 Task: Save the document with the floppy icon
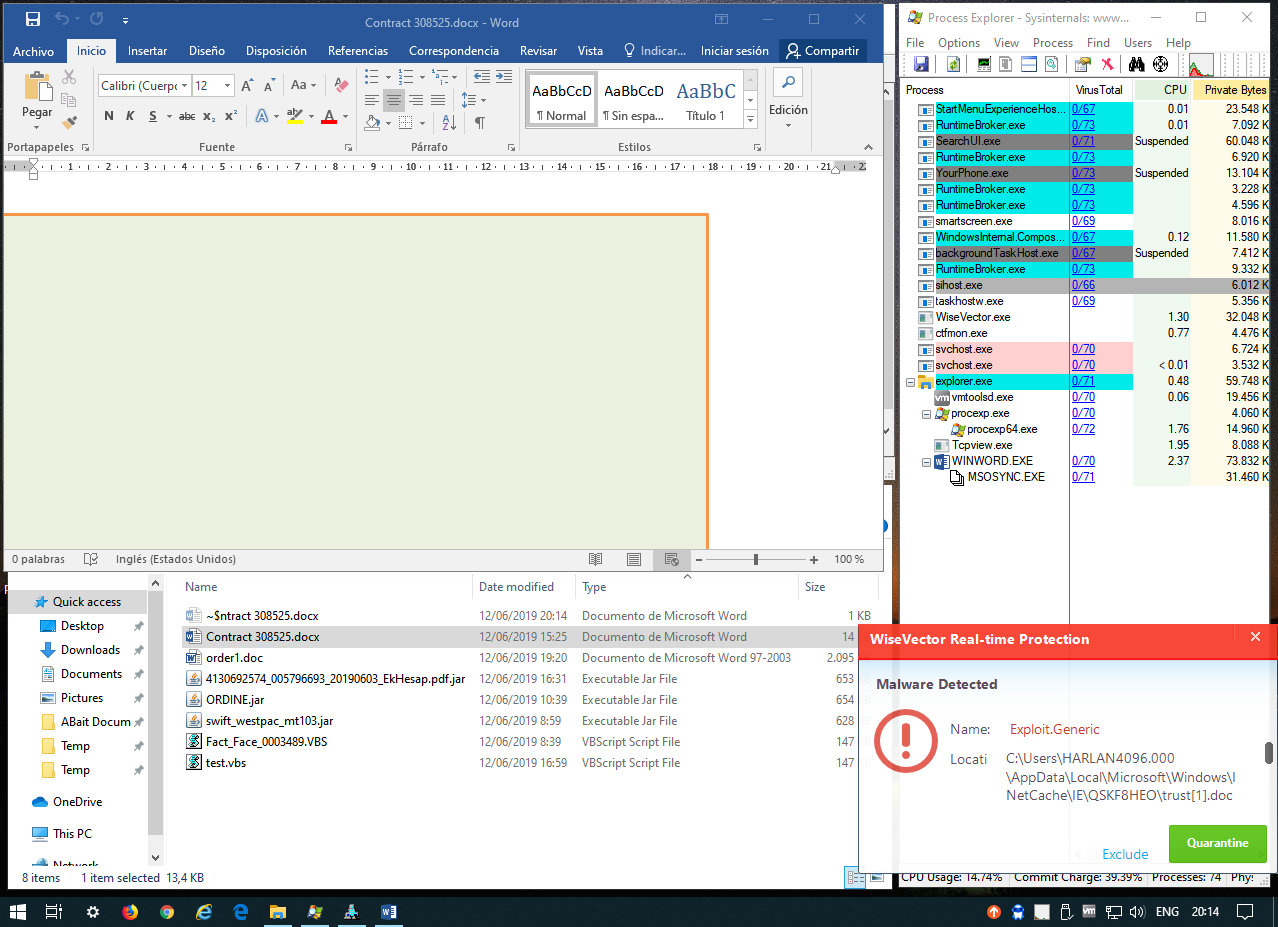32,19
